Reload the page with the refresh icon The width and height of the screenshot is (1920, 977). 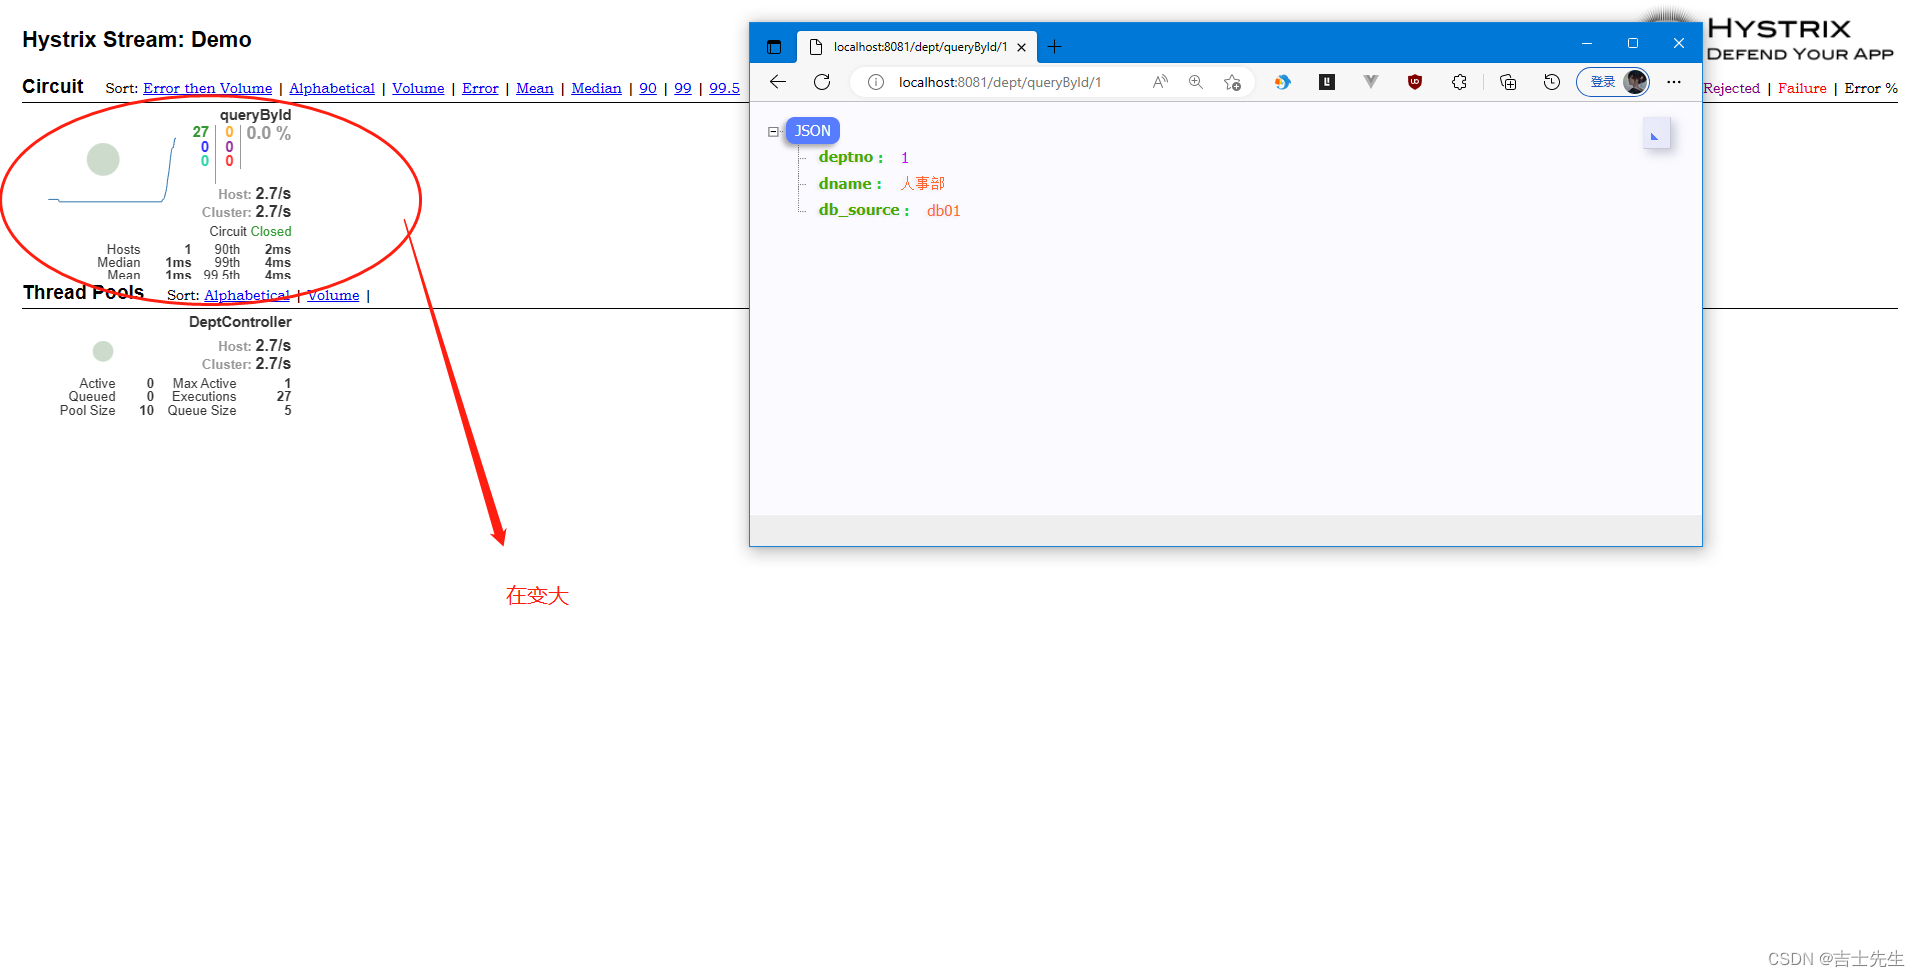822,82
